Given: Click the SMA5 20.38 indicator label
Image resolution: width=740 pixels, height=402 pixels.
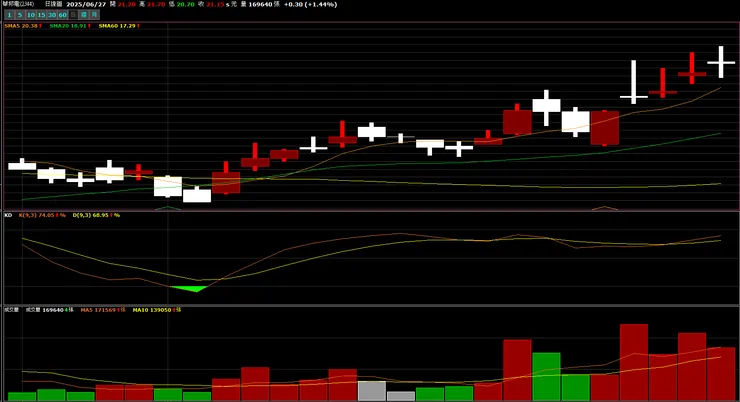Looking at the screenshot, I should (x=23, y=26).
